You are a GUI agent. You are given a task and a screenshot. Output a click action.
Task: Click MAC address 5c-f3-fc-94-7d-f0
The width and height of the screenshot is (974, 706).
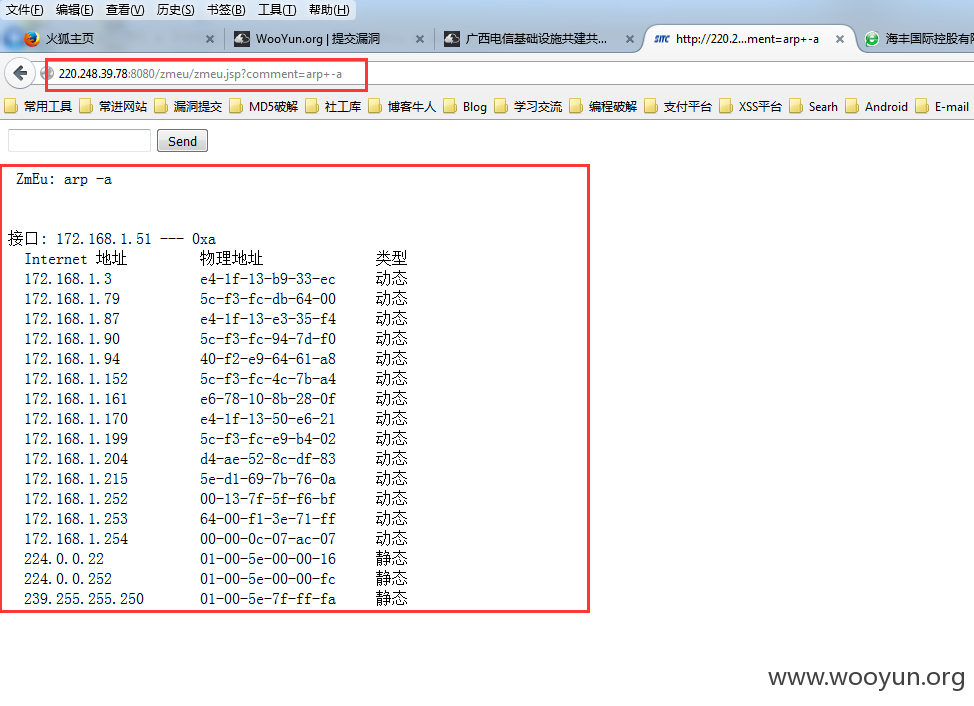point(268,338)
